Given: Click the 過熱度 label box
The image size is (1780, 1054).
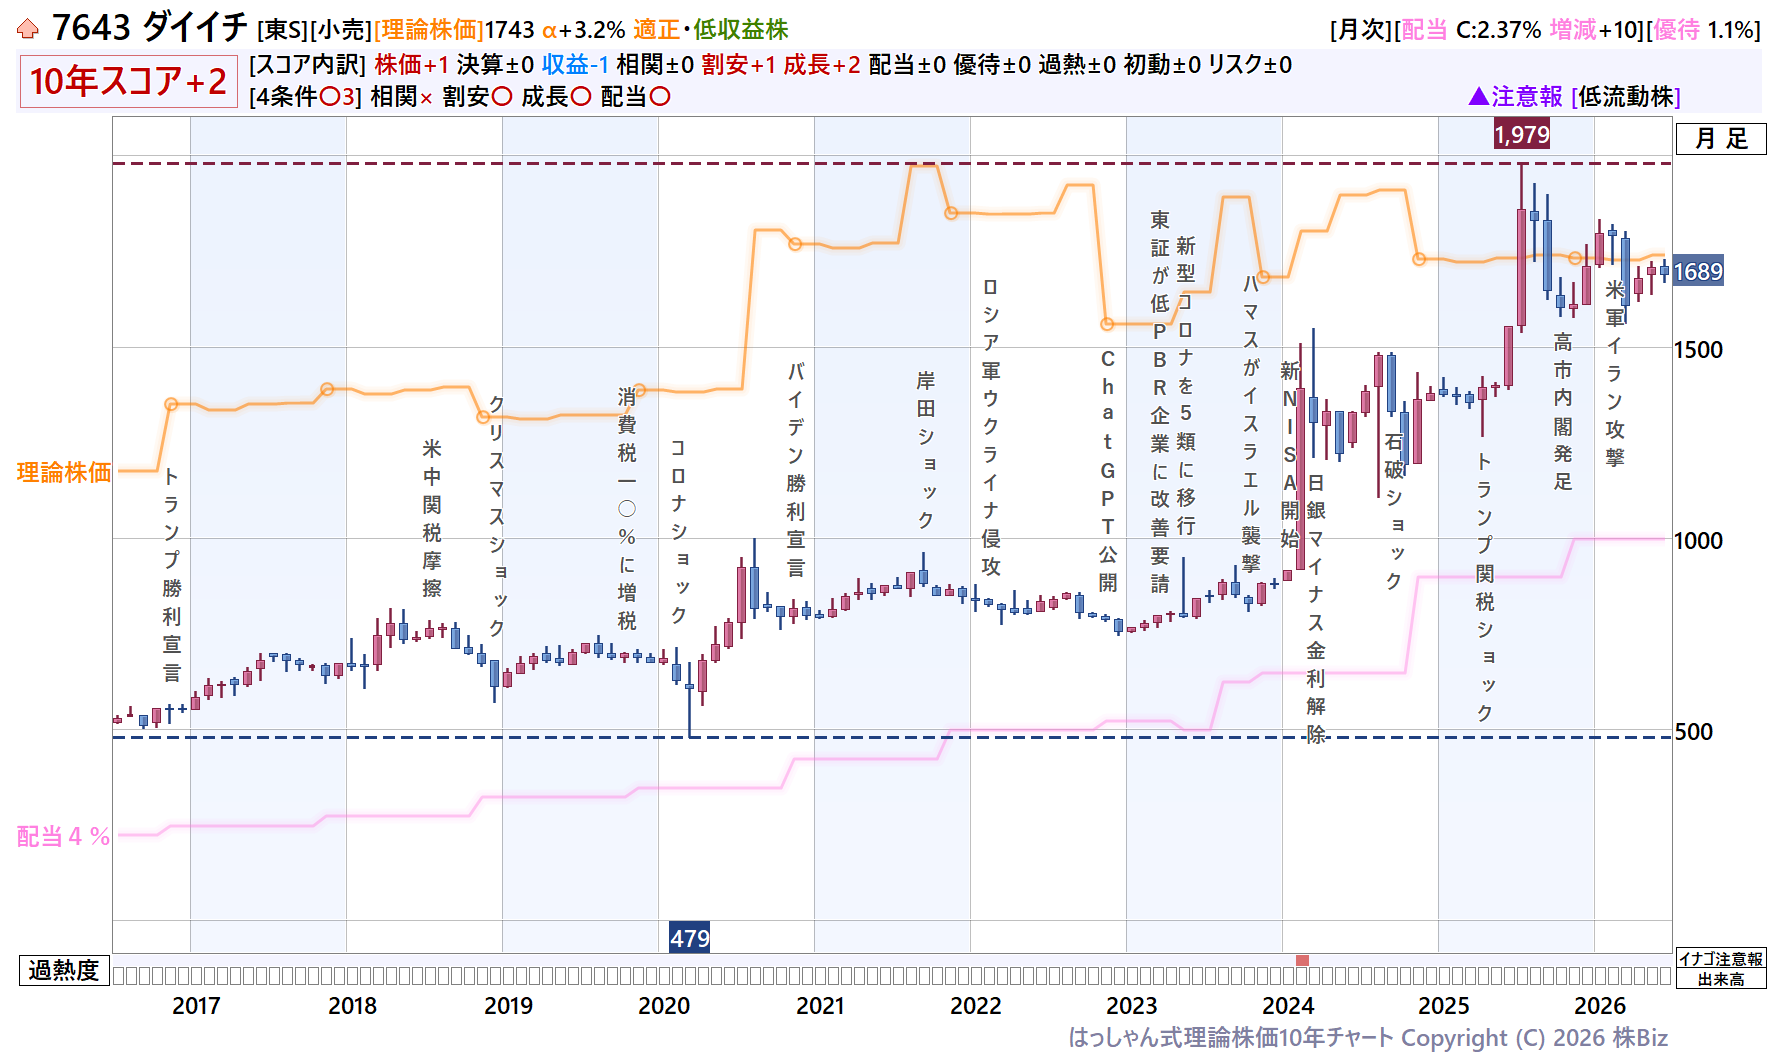Looking at the screenshot, I should [64, 970].
